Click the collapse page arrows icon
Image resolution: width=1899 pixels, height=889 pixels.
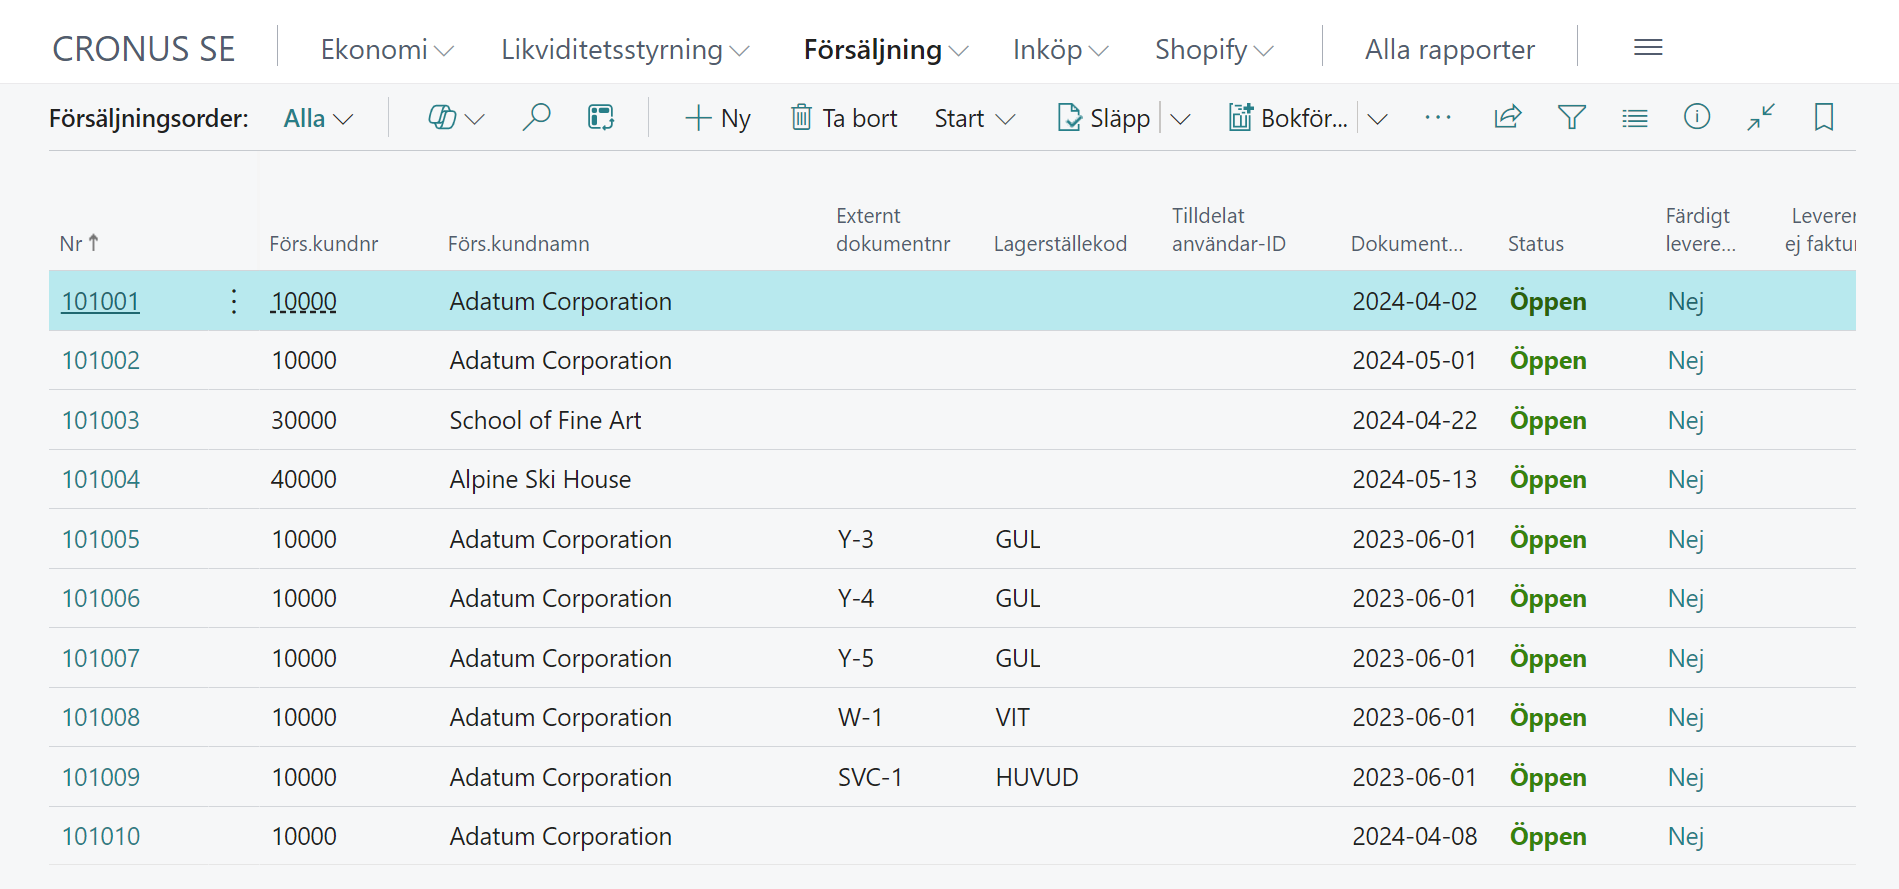tap(1761, 118)
